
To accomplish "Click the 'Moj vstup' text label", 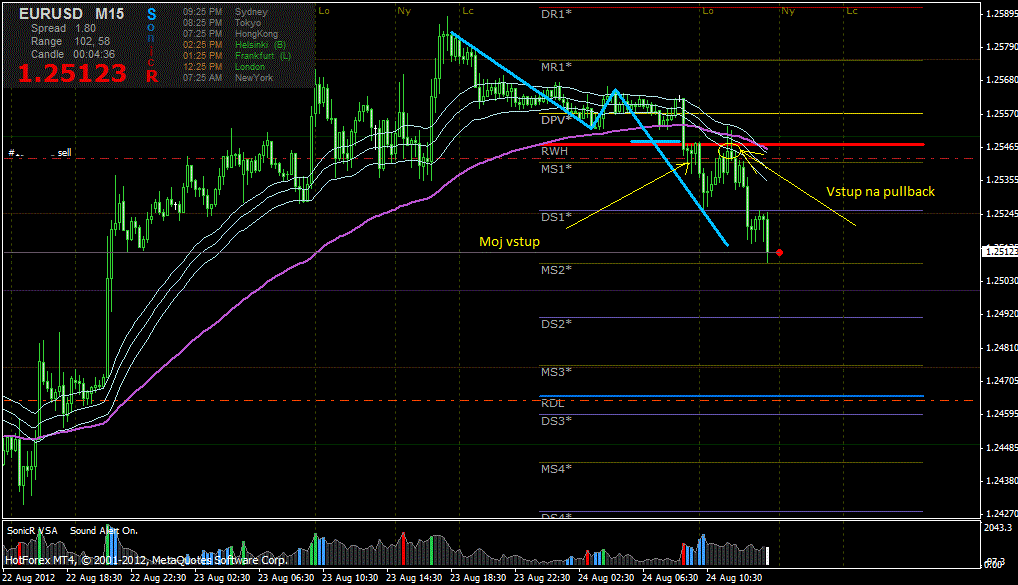I will [507, 242].
